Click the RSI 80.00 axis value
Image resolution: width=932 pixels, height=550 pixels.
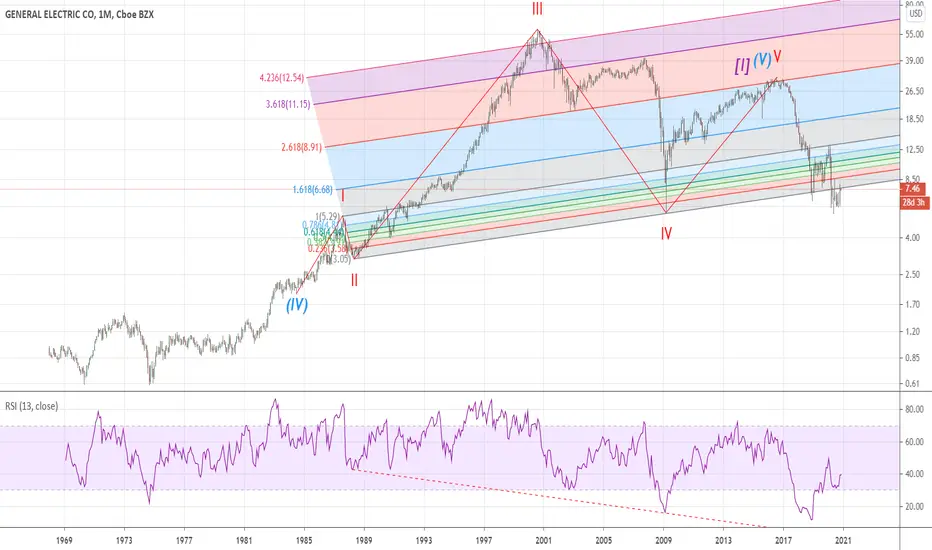[915, 409]
